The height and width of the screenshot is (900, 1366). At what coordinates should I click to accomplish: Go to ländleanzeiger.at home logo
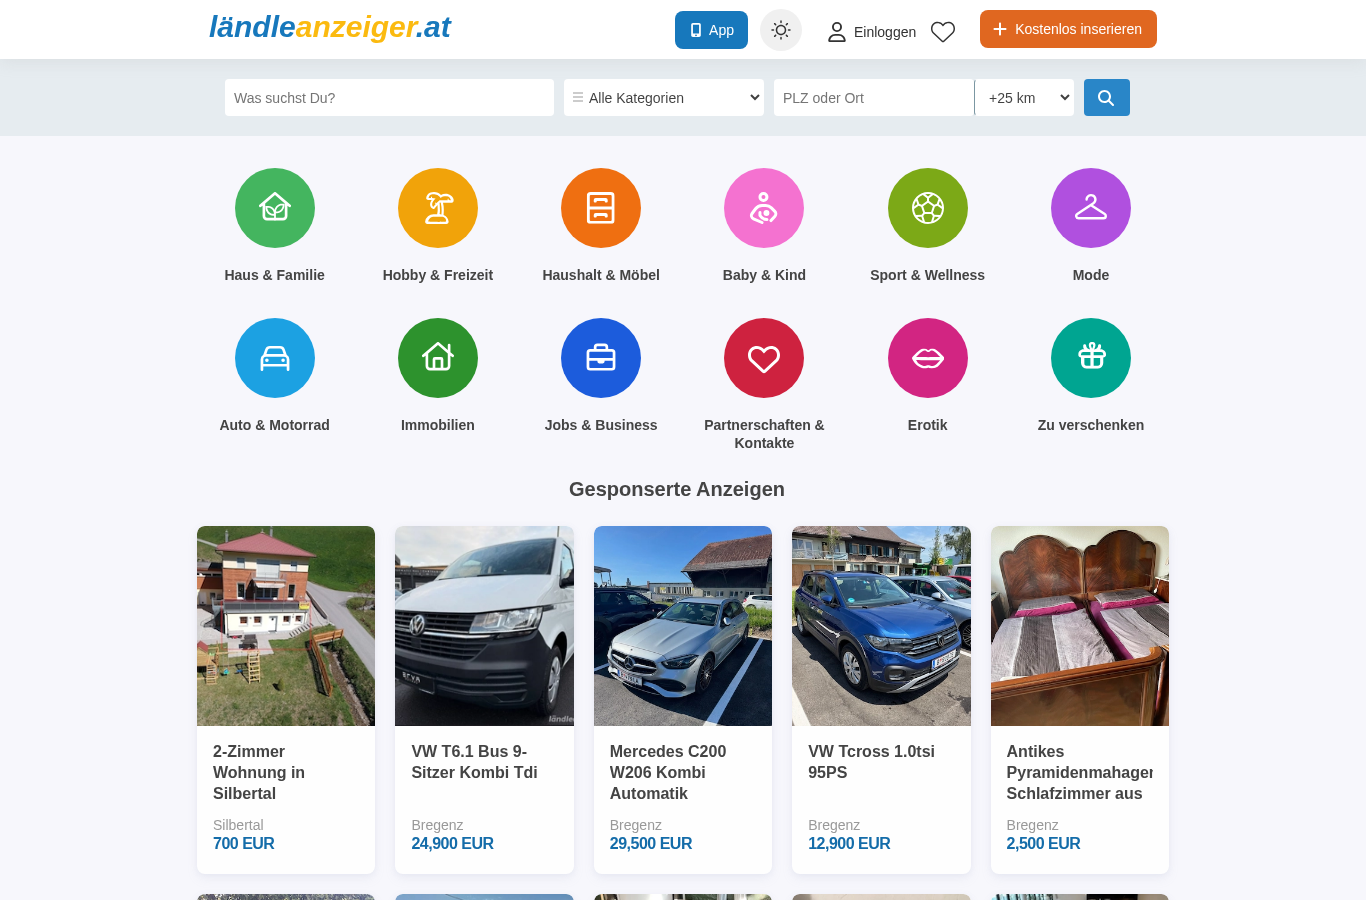coord(330,27)
